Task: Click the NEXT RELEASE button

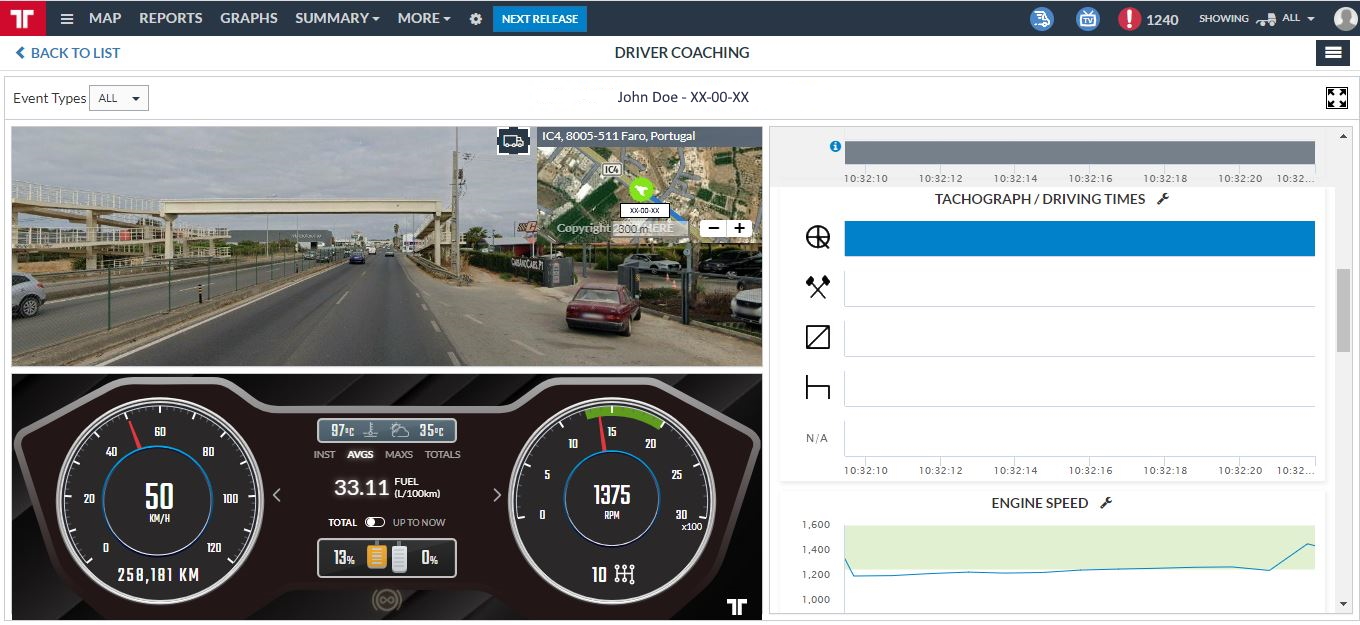Action: pos(539,19)
